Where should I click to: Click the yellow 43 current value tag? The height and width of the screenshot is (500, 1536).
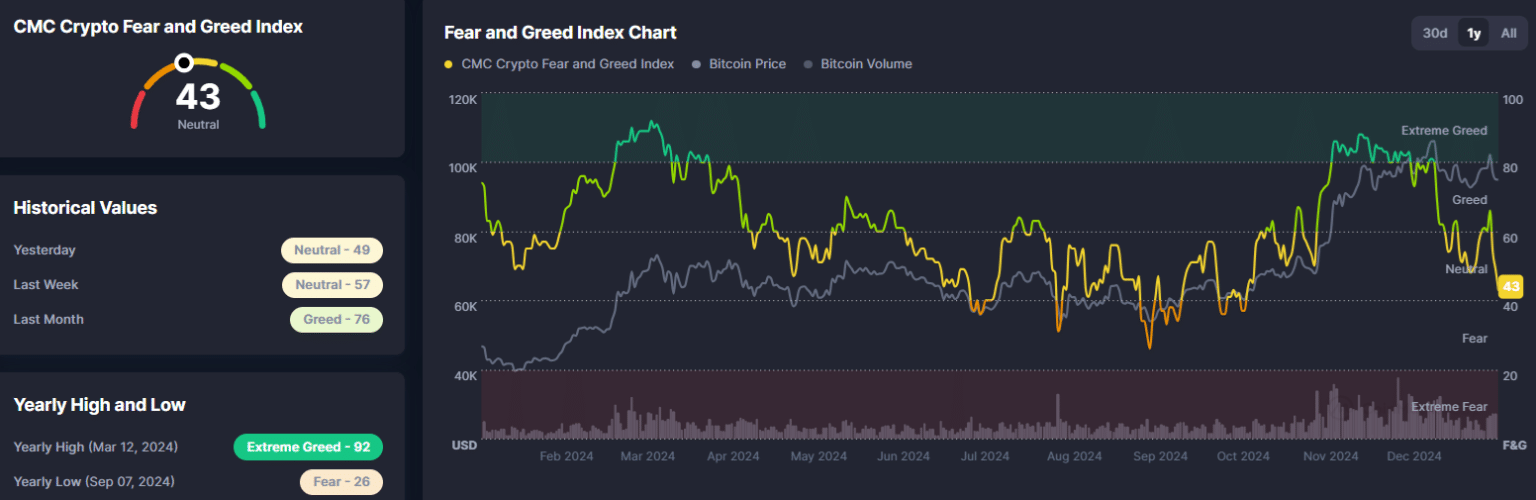click(x=1510, y=288)
